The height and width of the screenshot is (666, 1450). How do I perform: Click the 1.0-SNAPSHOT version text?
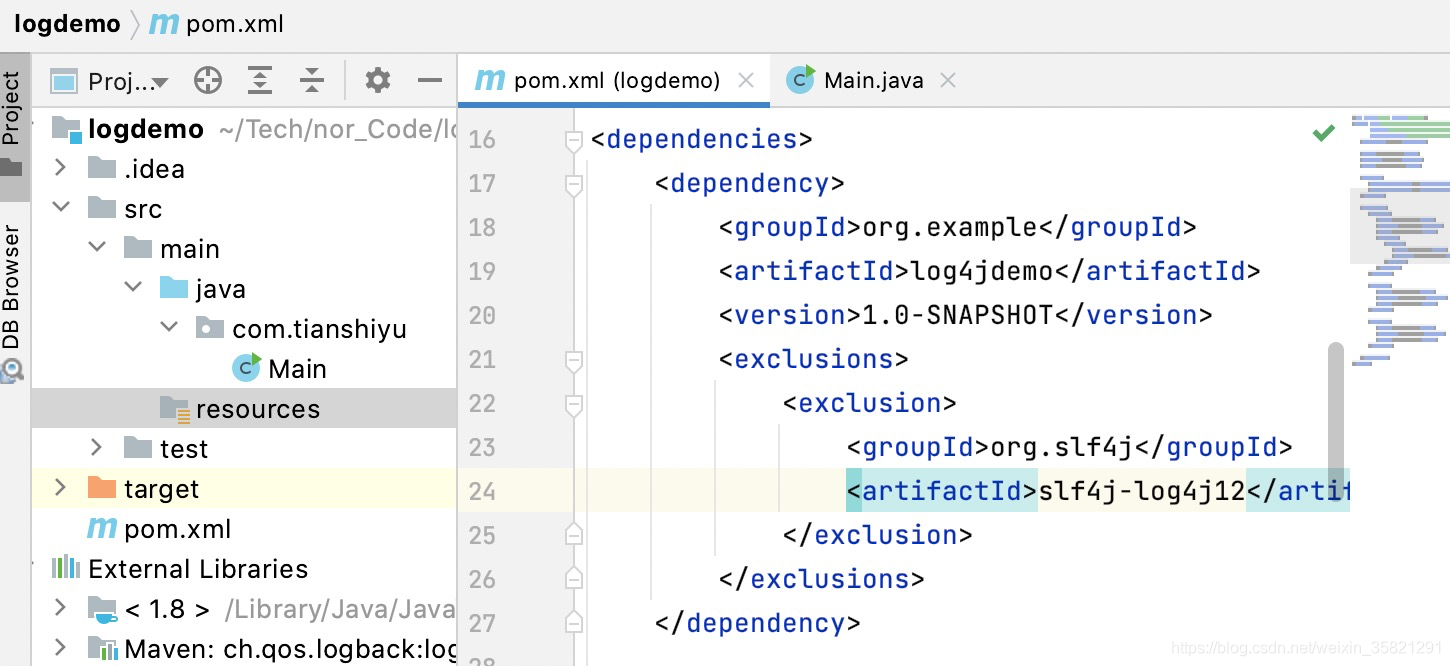click(958, 315)
